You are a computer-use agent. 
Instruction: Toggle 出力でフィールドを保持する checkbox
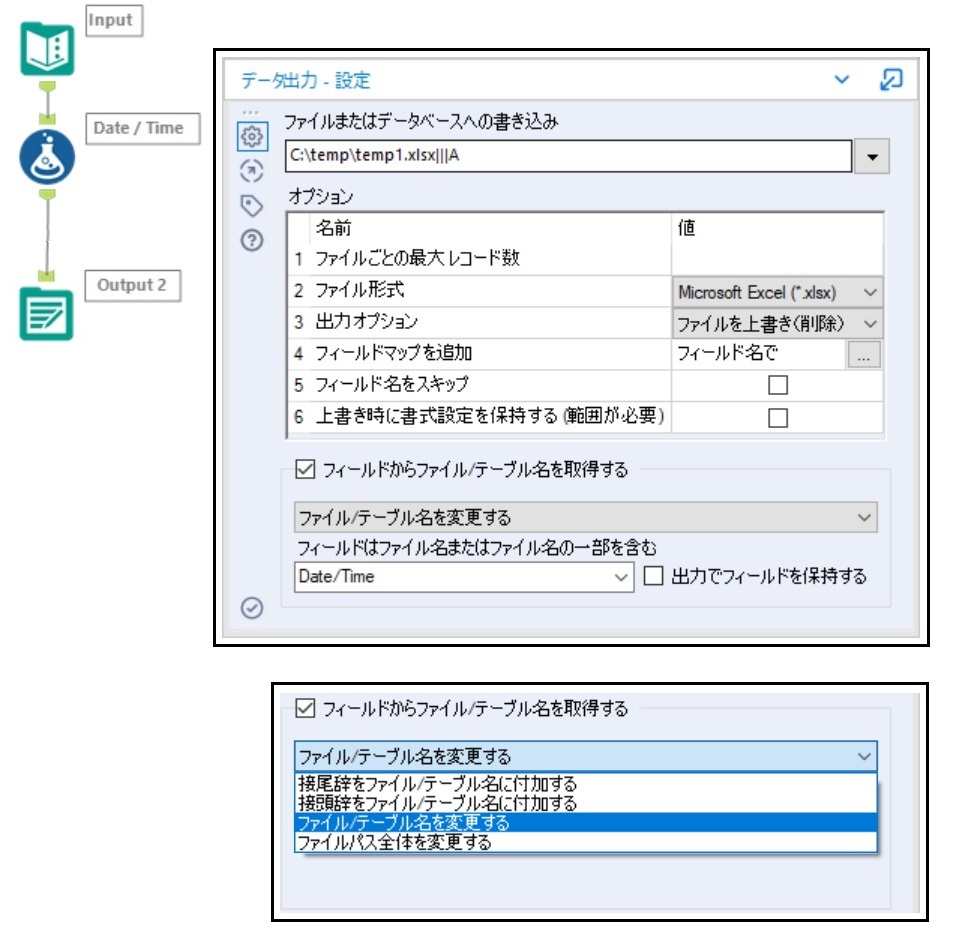[x=653, y=576]
